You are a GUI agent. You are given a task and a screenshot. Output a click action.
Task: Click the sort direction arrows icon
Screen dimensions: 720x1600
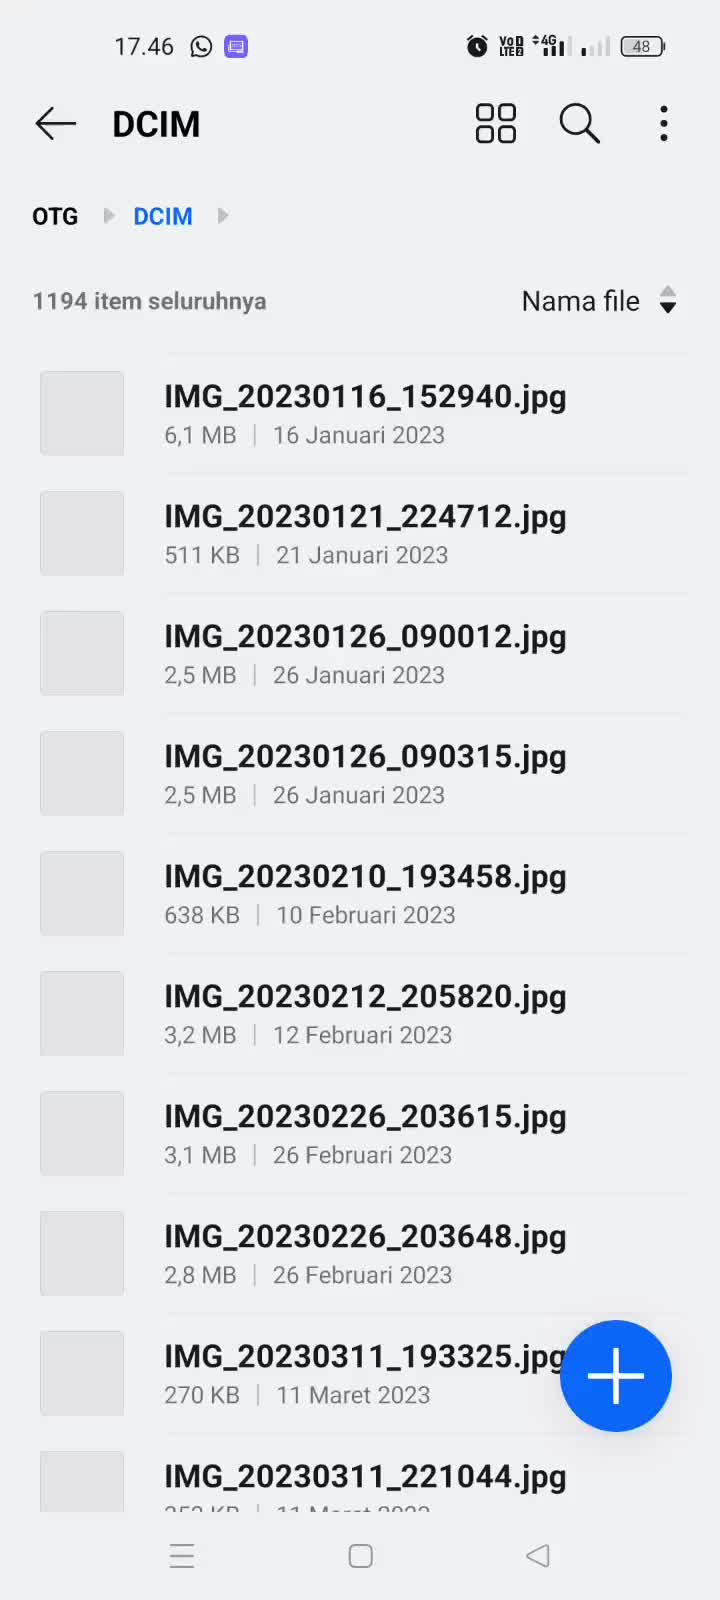click(x=668, y=301)
